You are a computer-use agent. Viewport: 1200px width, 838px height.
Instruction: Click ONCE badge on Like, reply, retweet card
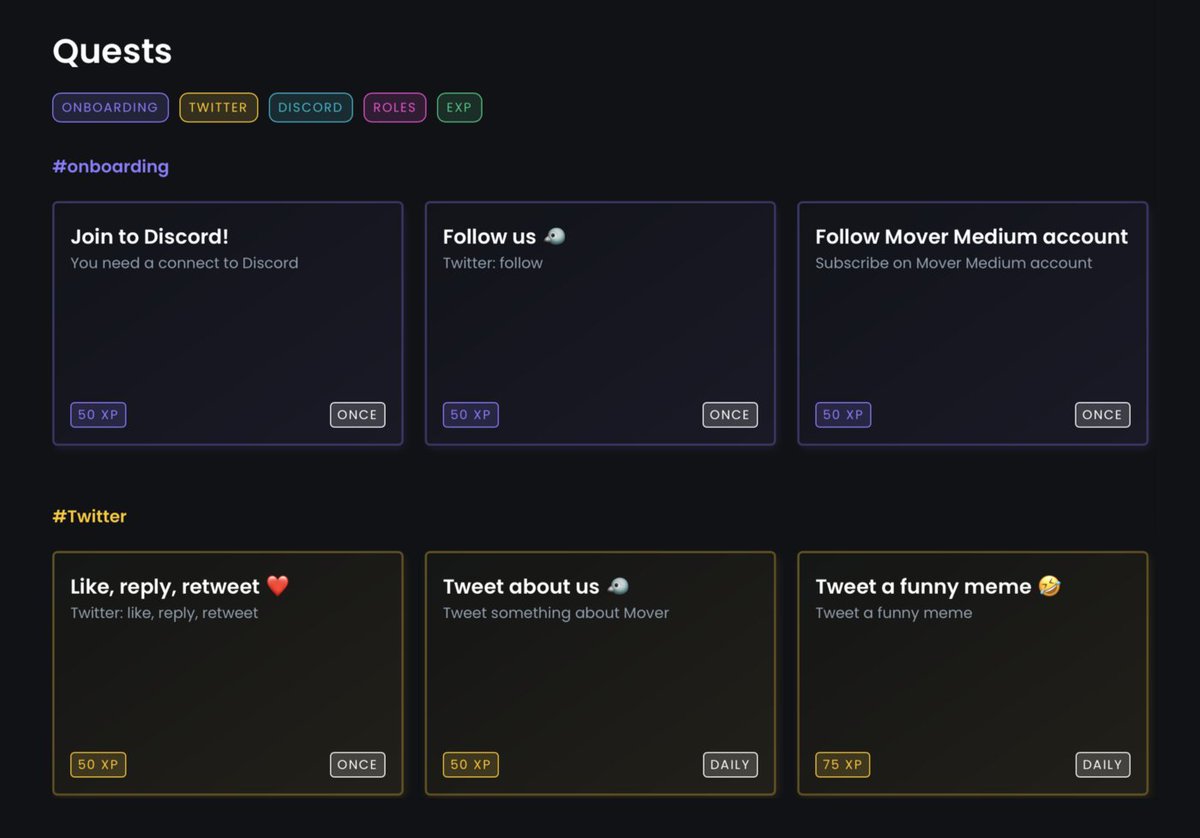click(x=358, y=765)
